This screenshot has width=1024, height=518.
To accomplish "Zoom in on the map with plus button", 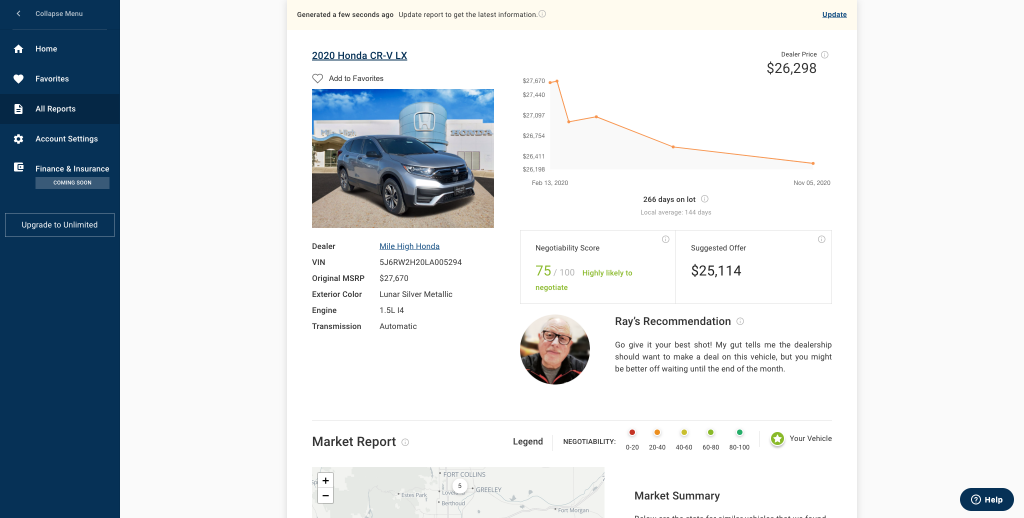I will pyautogui.click(x=325, y=481).
